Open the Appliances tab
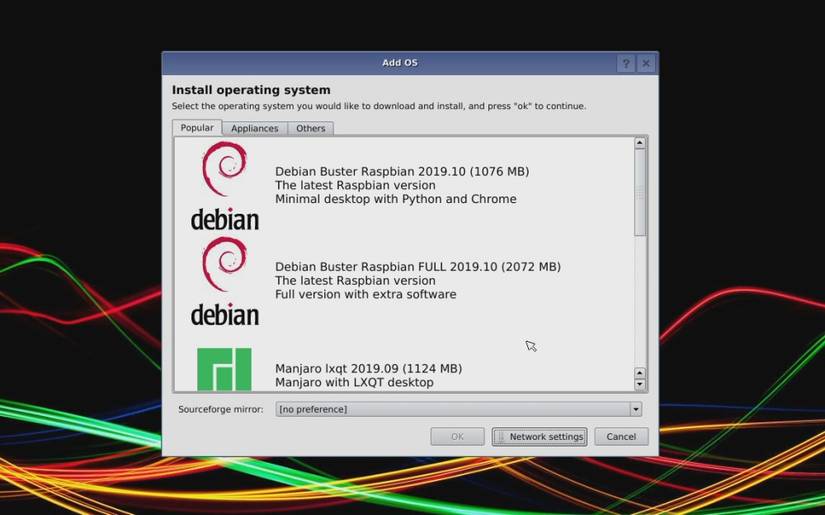 (255, 128)
